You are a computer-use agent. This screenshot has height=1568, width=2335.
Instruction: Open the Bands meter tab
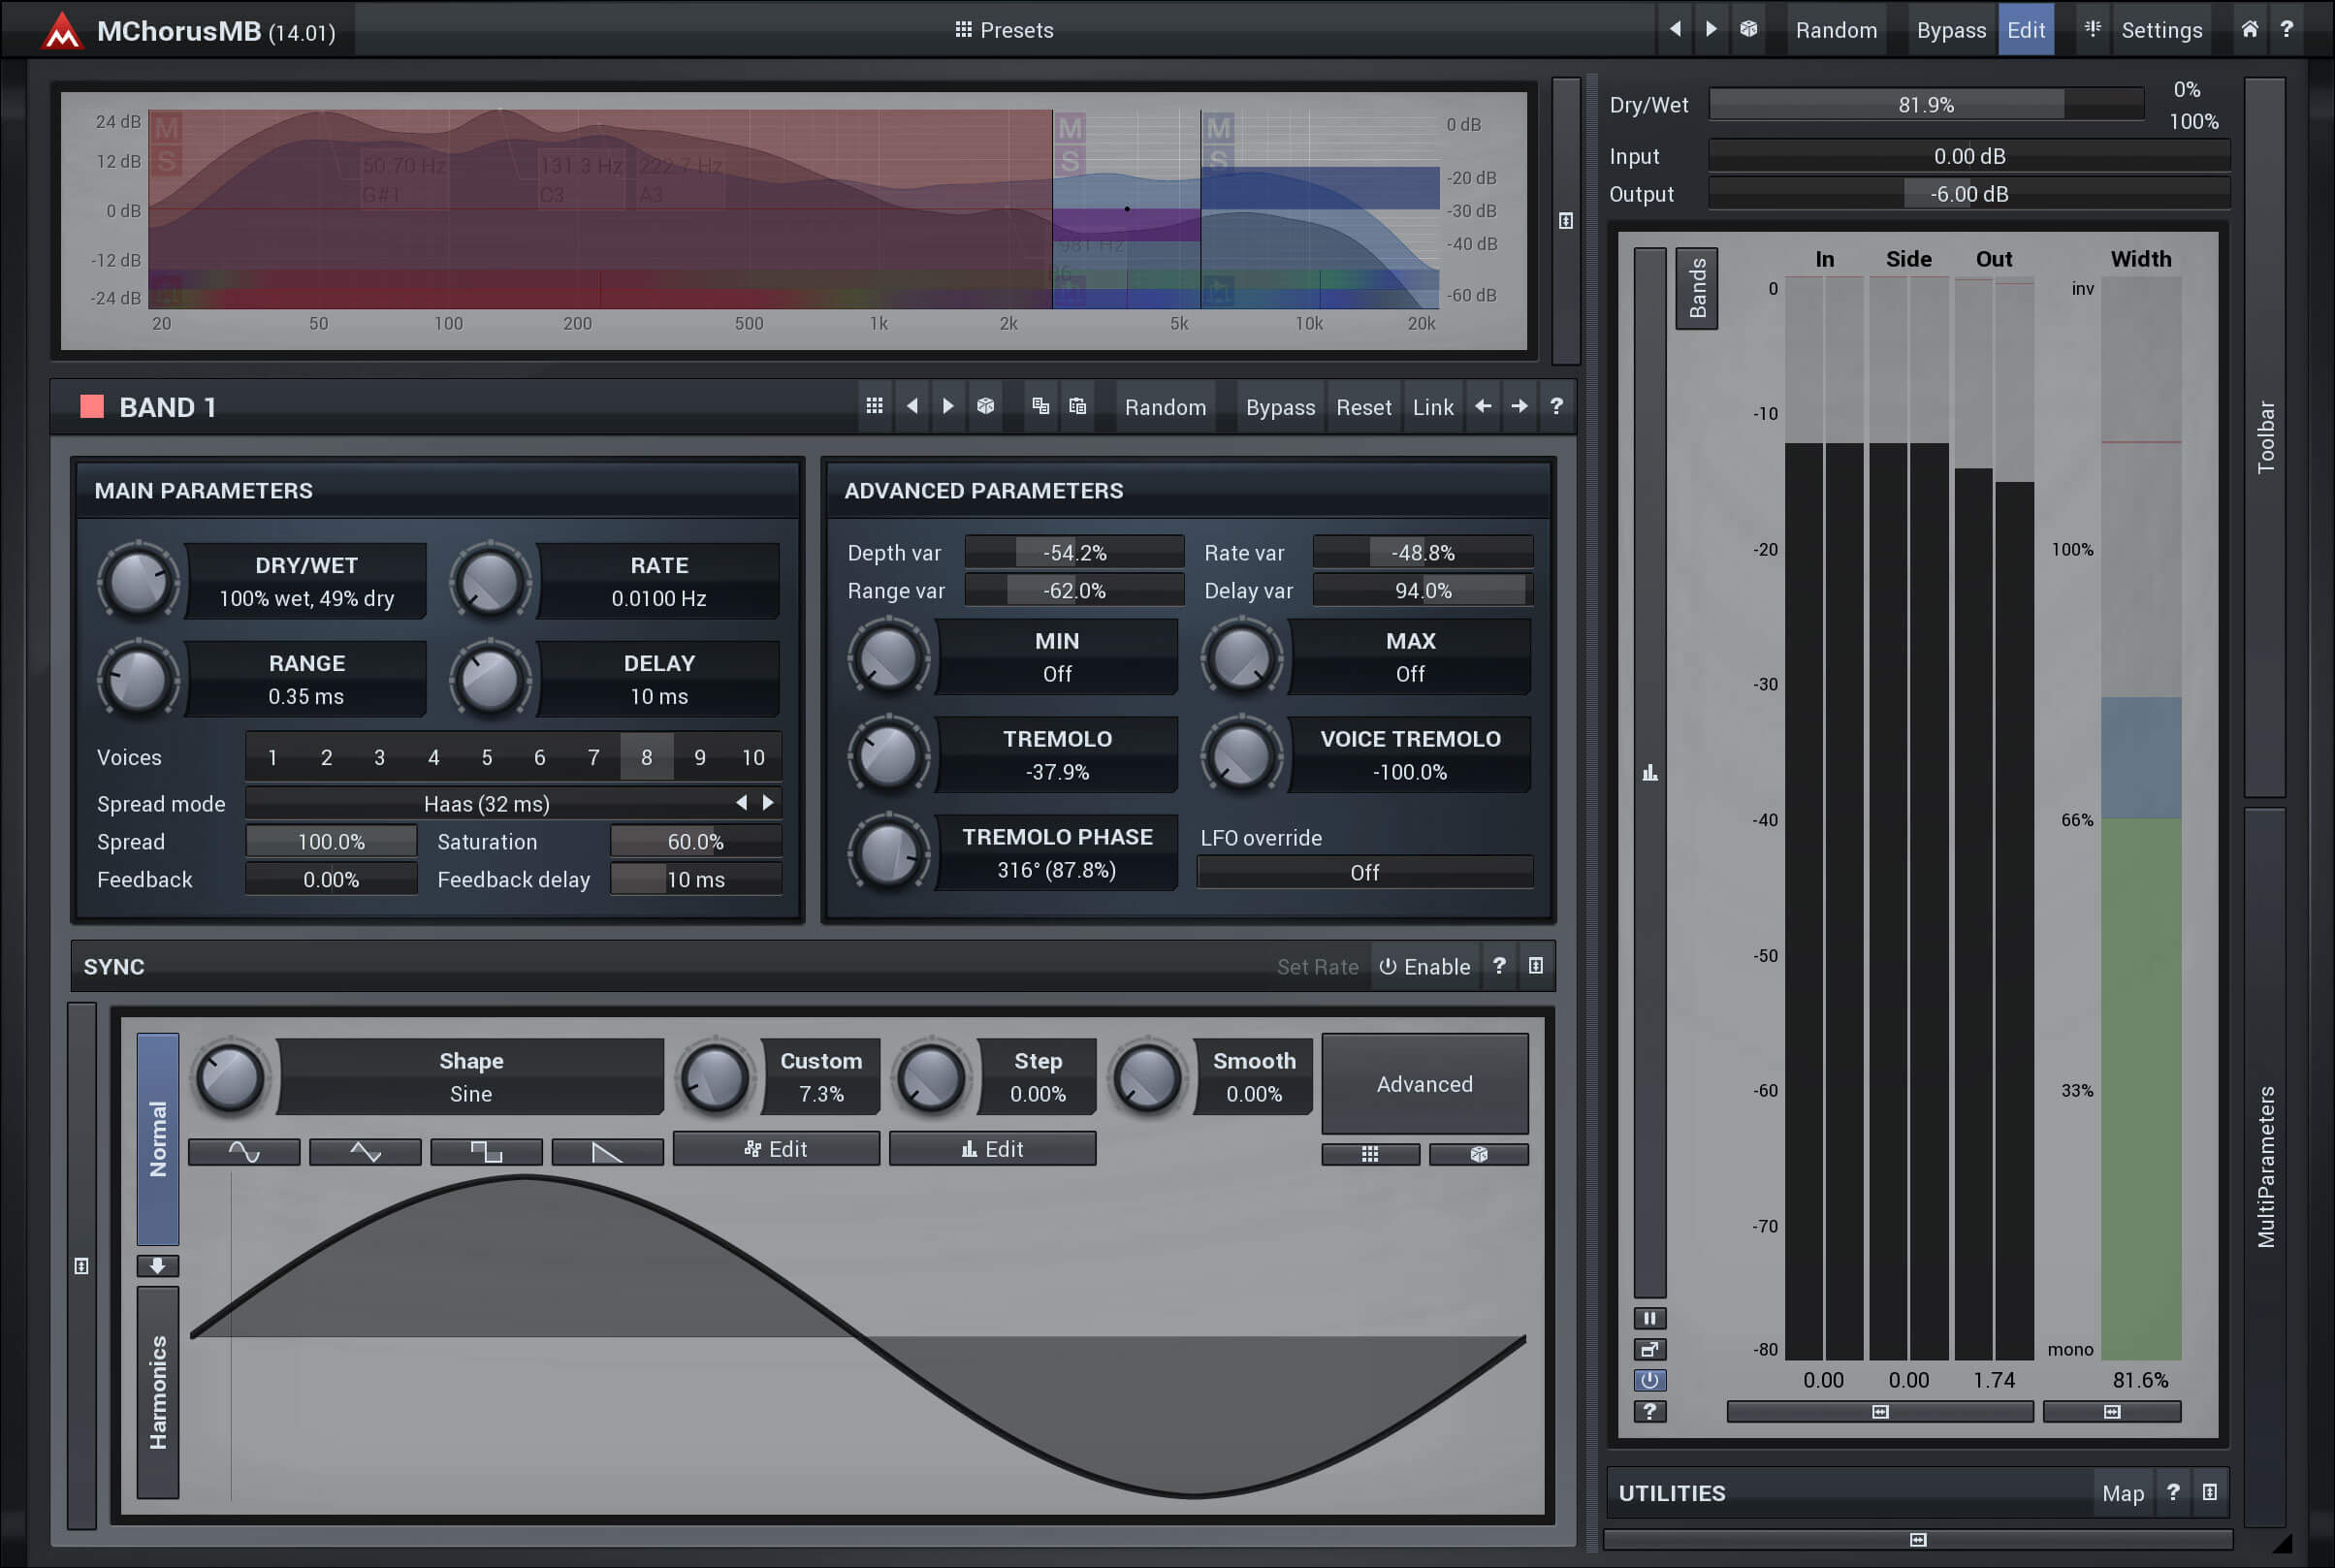[1697, 288]
